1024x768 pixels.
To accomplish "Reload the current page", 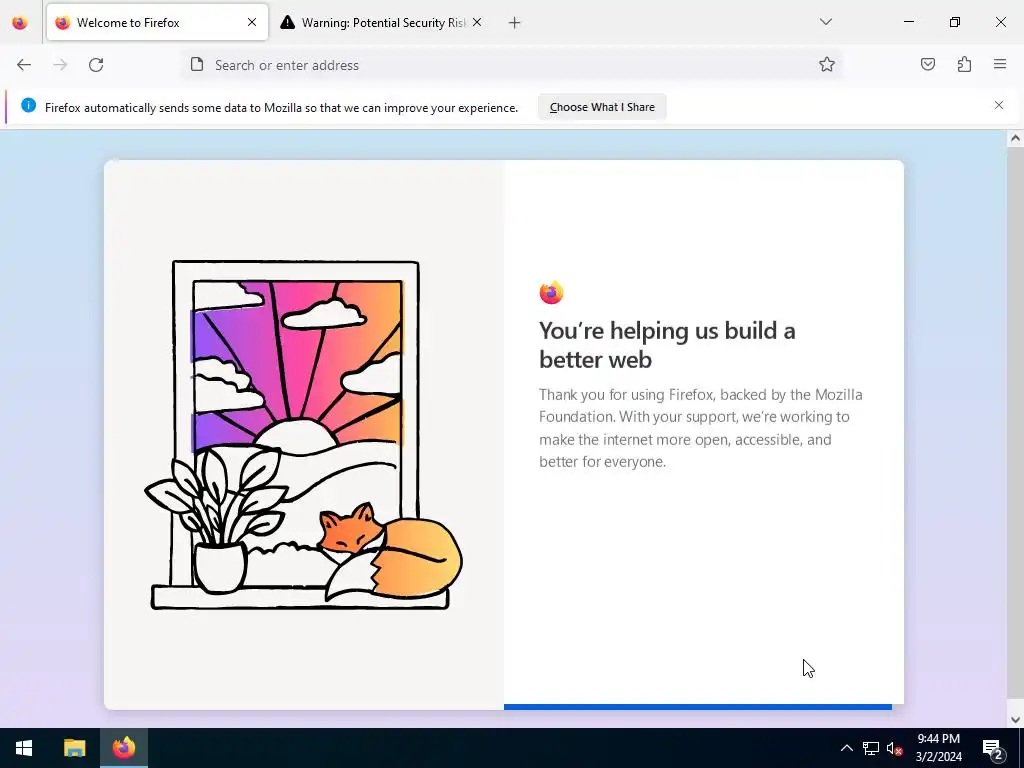I will pyautogui.click(x=96, y=65).
